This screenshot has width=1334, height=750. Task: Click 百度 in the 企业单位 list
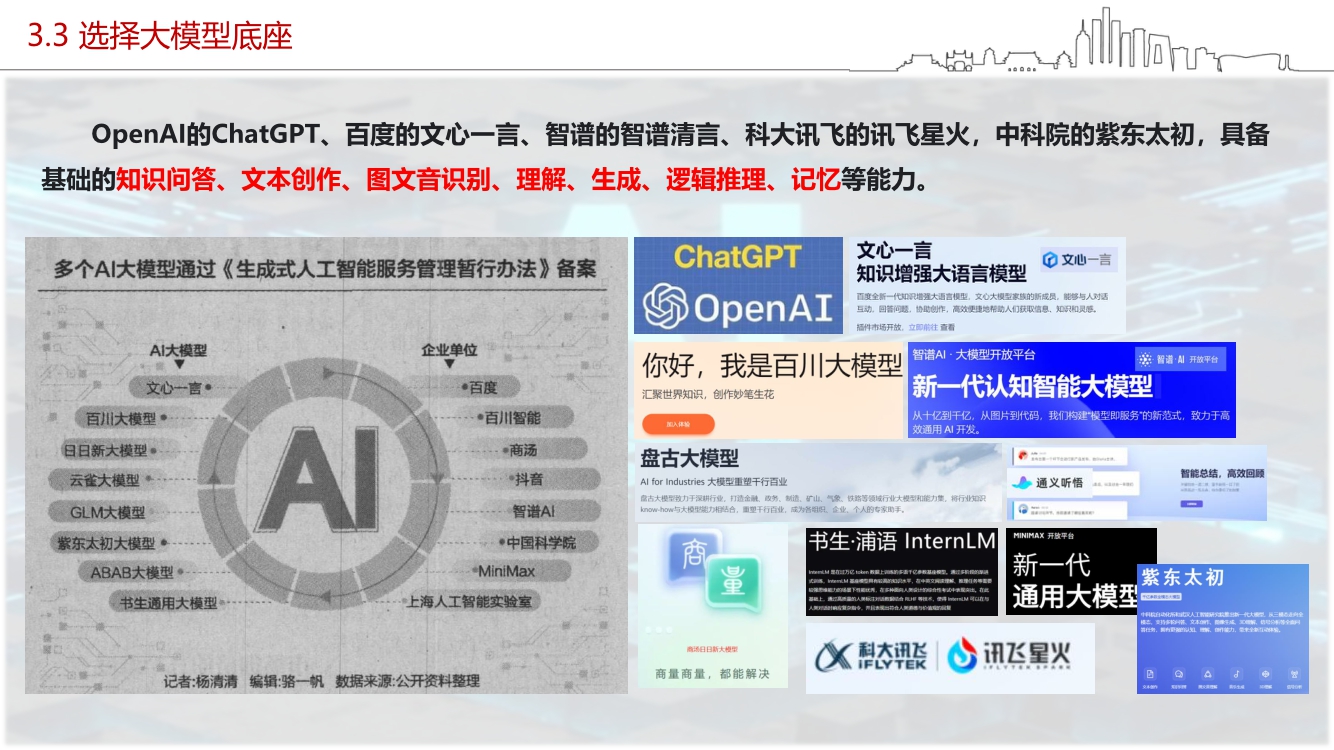(x=483, y=387)
